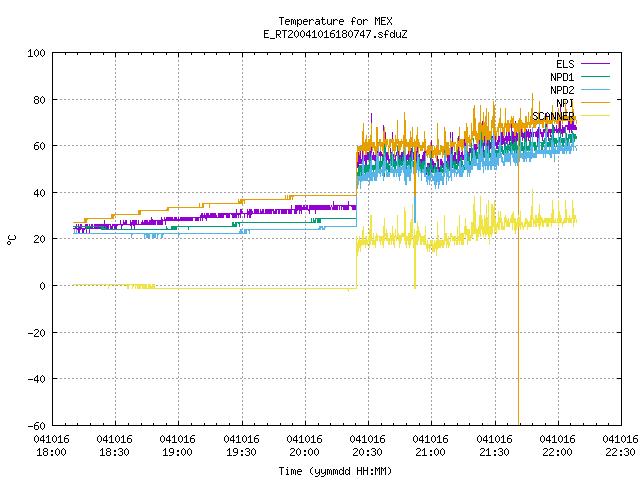The image size is (640, 480).
Task: Click the NPI legend label
Action: 565,103
